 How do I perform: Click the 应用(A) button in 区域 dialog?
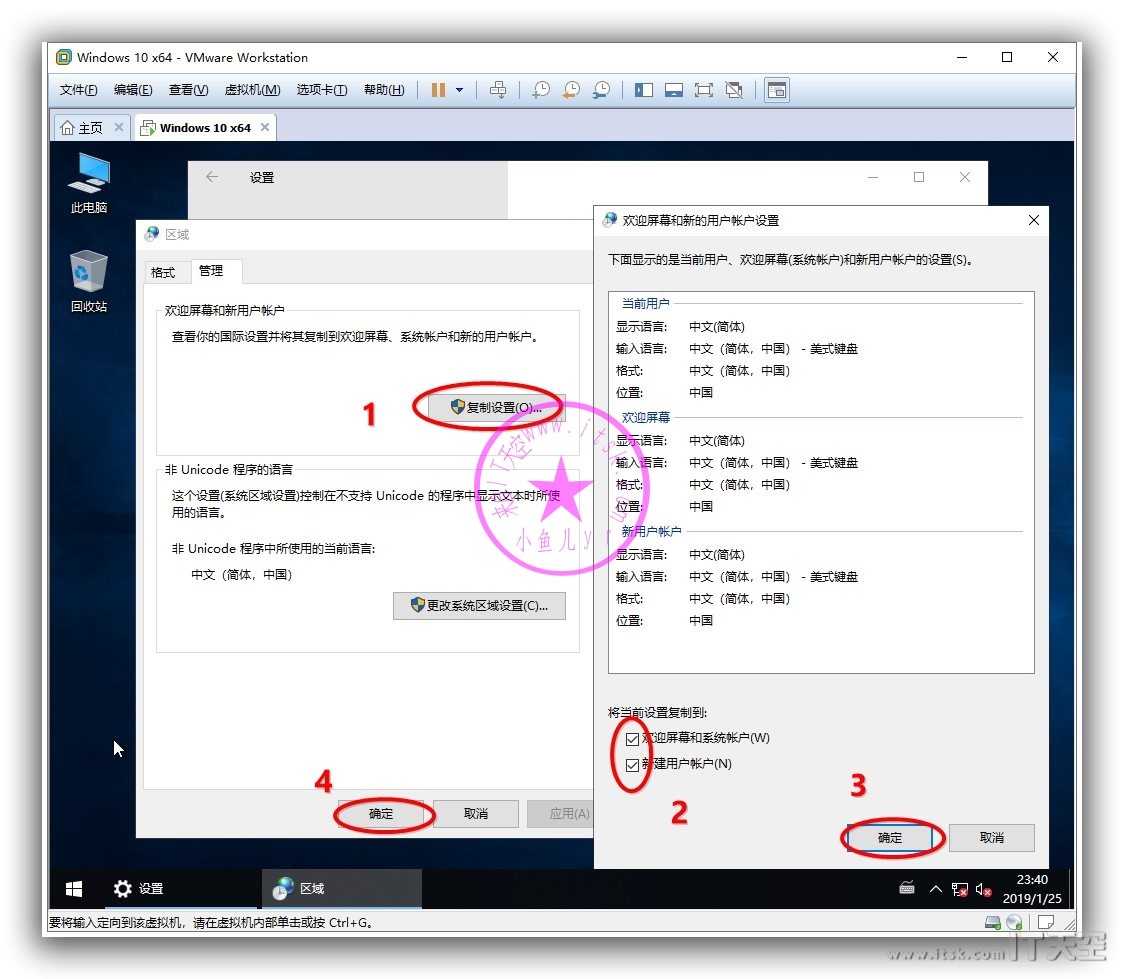[561, 814]
